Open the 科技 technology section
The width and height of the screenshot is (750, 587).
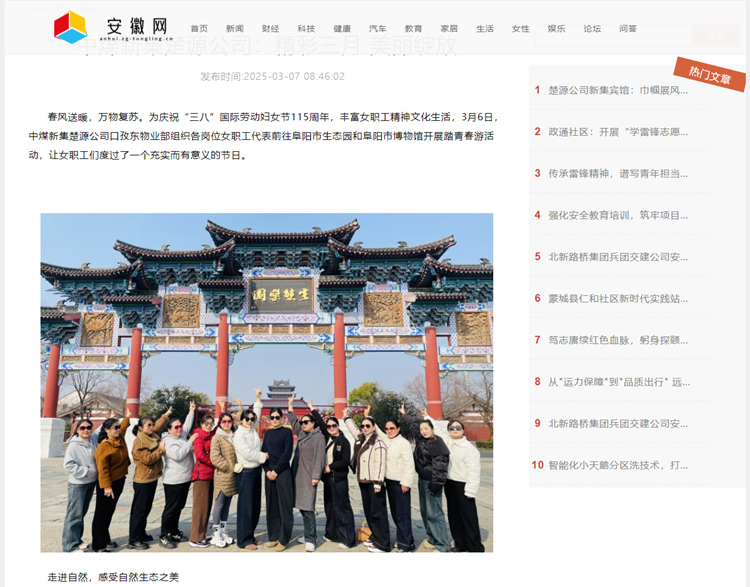tap(306, 29)
